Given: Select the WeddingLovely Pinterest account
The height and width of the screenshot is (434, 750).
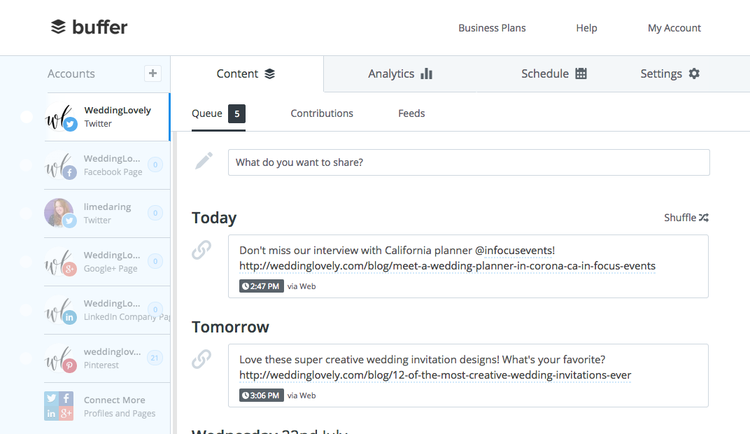Looking at the screenshot, I should (x=107, y=358).
